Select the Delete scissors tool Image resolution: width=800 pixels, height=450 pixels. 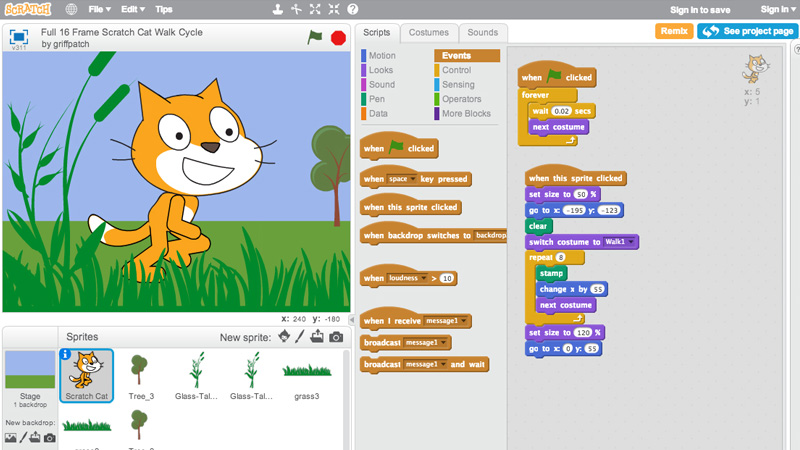(x=296, y=9)
